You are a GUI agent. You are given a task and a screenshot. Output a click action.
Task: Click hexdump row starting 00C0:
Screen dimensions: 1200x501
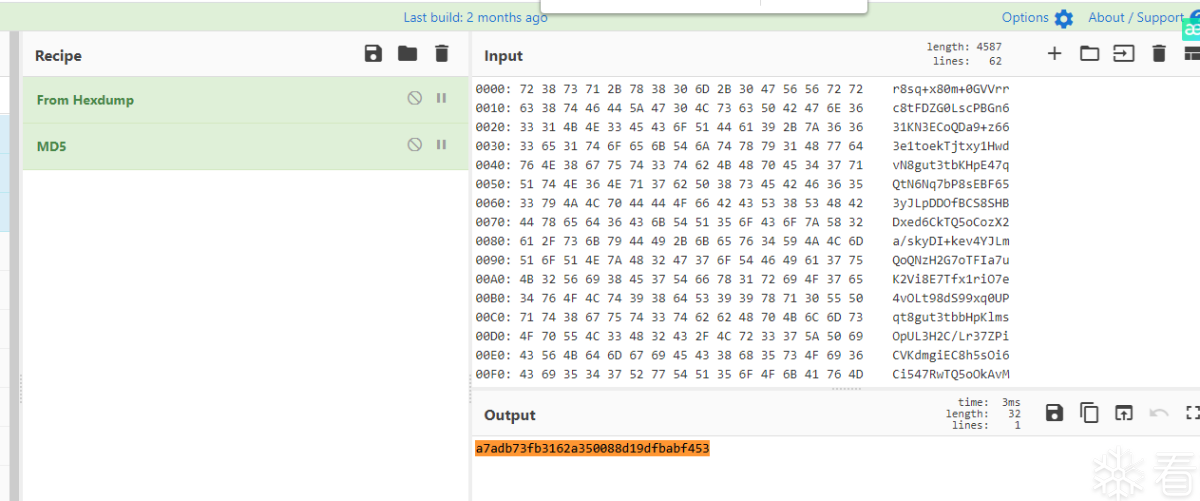coord(742,317)
